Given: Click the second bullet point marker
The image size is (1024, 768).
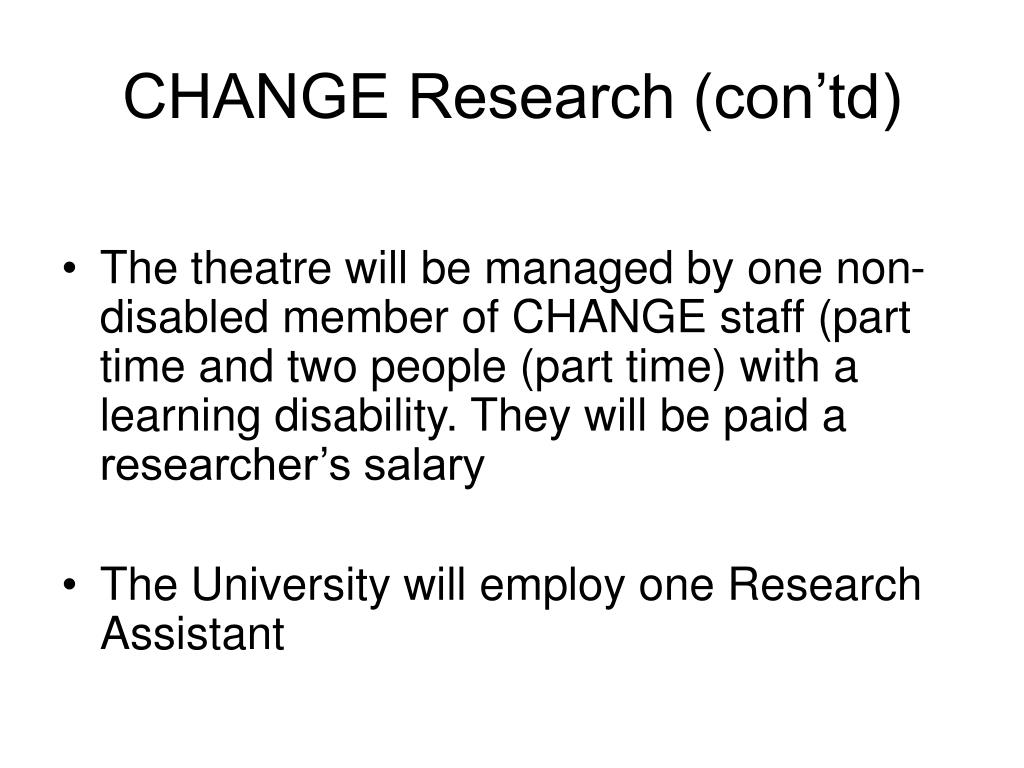Looking at the screenshot, I should point(70,584).
